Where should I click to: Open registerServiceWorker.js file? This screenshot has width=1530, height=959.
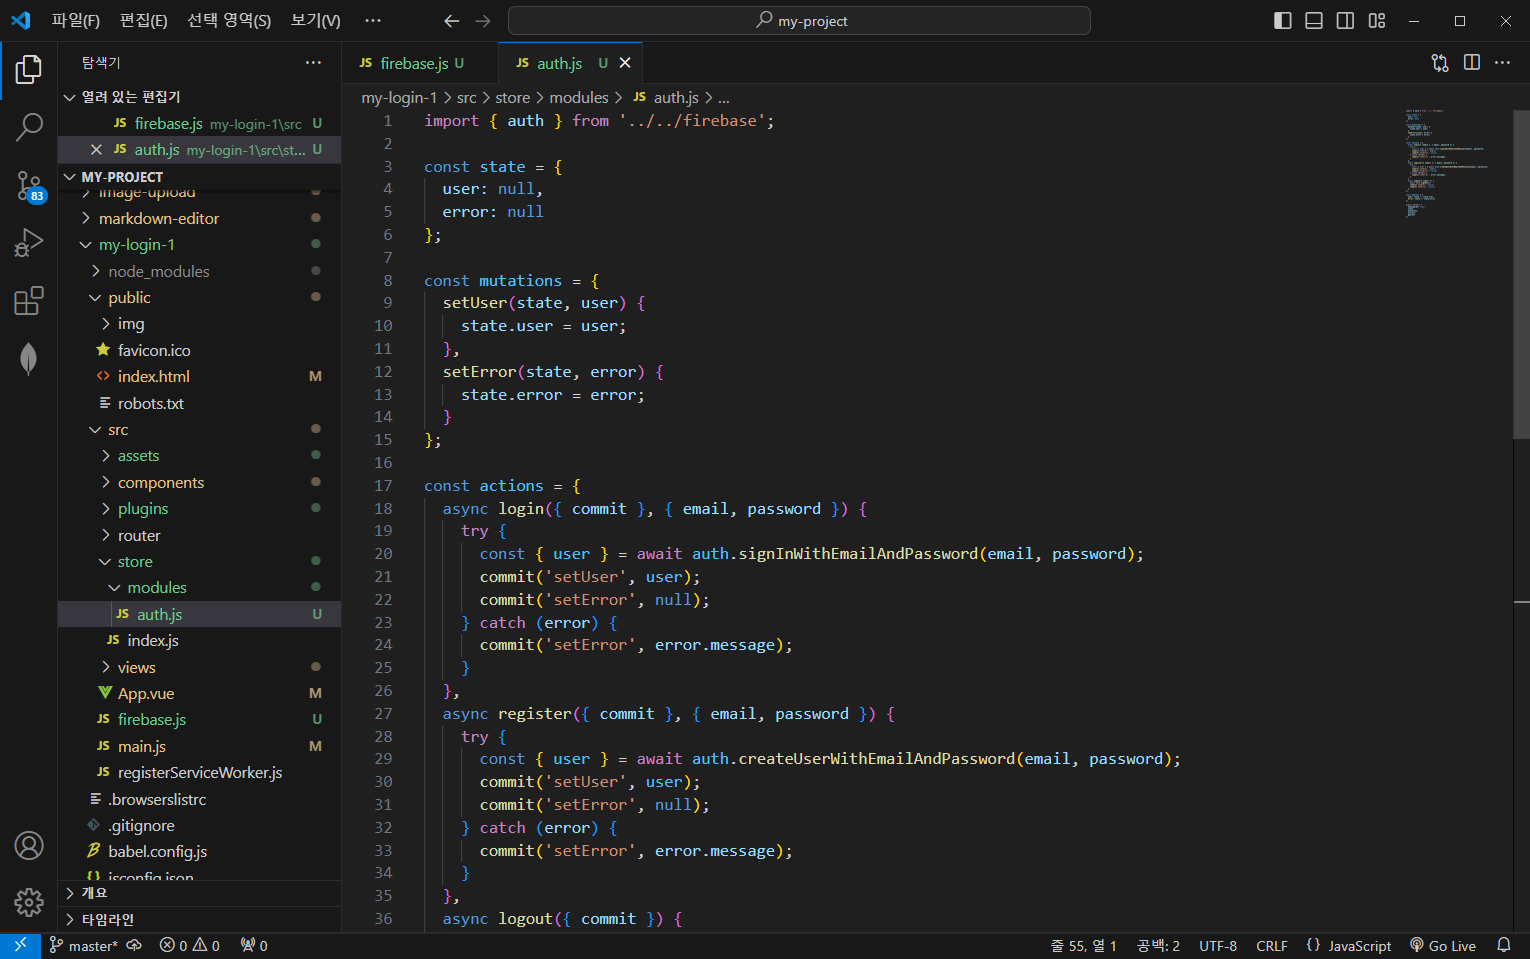[199, 773]
